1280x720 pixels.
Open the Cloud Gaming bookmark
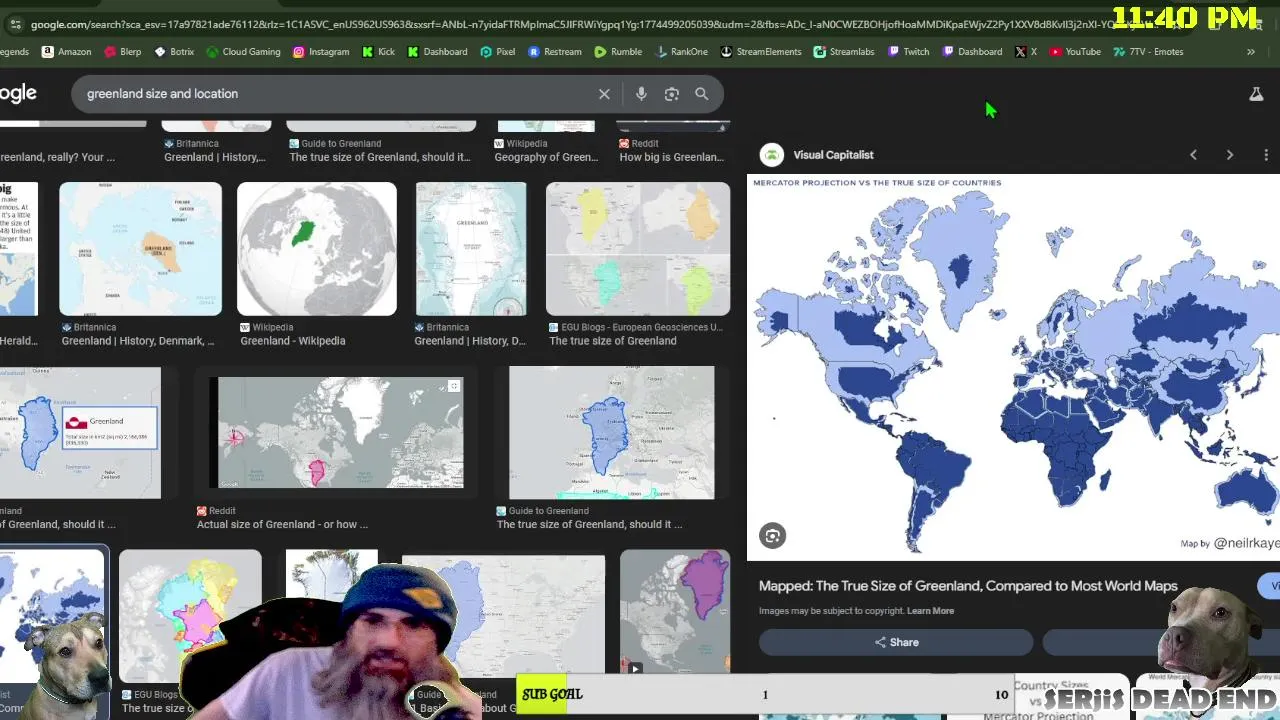pyautogui.click(x=243, y=52)
